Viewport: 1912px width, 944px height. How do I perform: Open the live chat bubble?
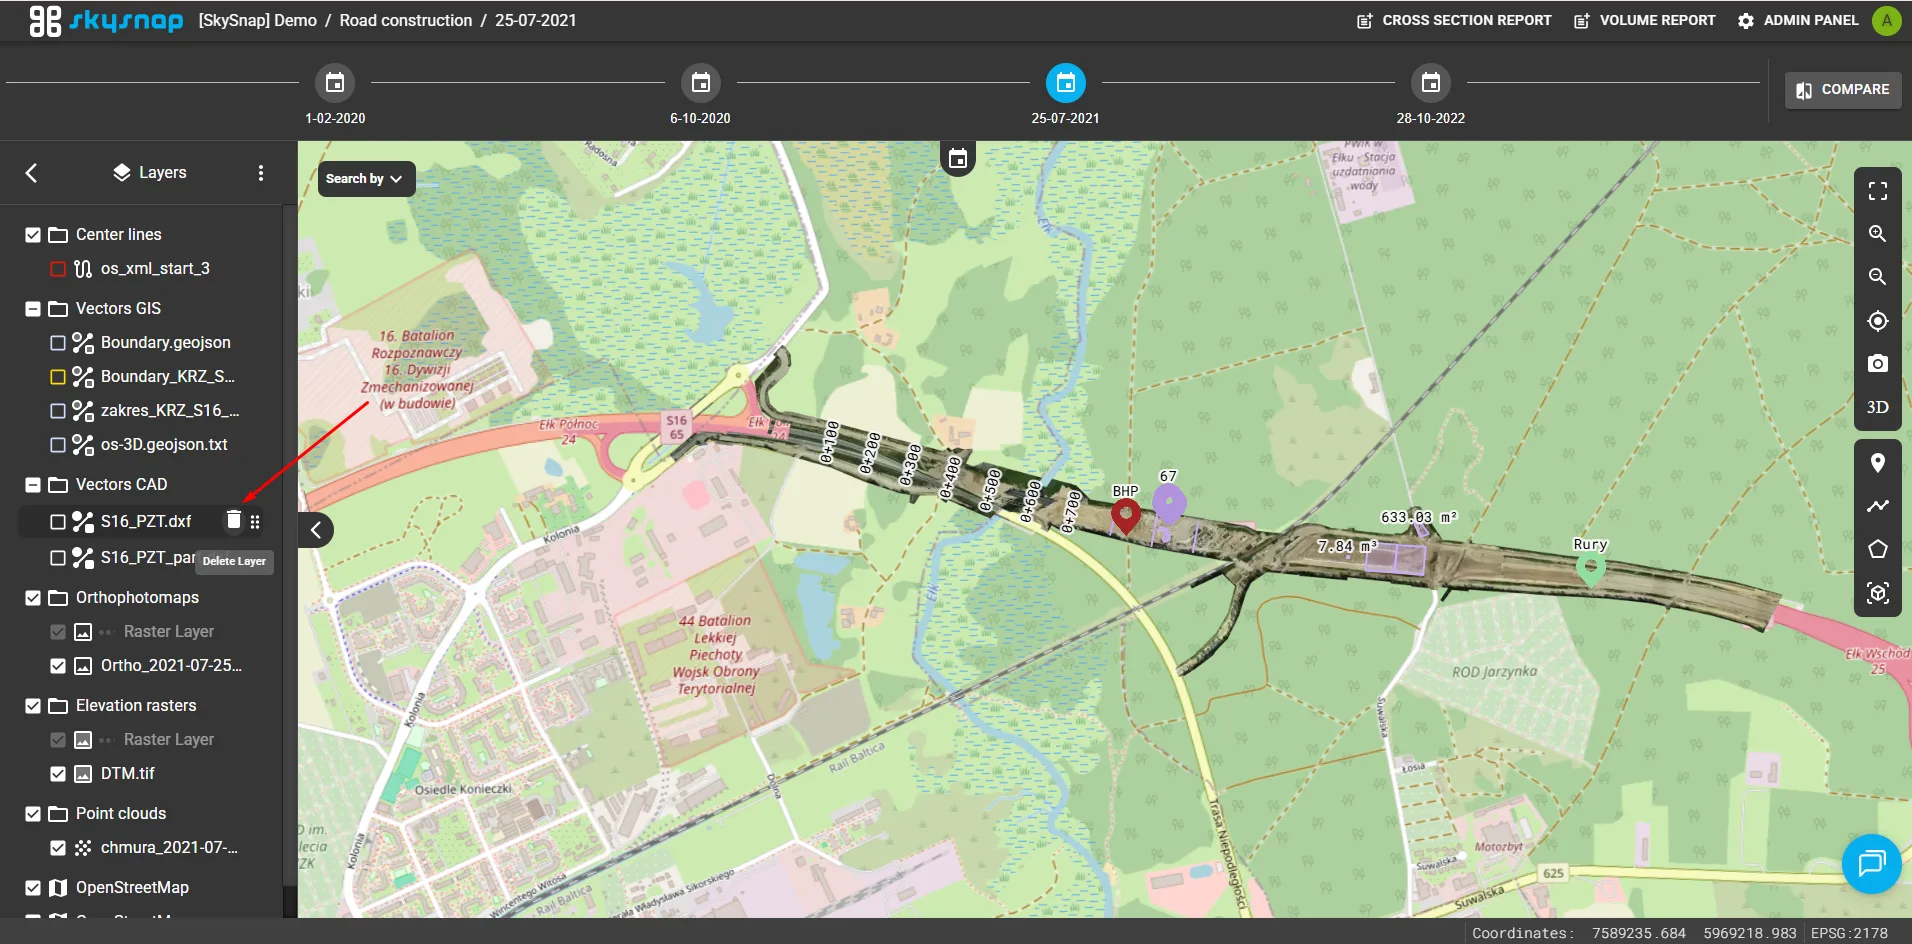click(1870, 863)
